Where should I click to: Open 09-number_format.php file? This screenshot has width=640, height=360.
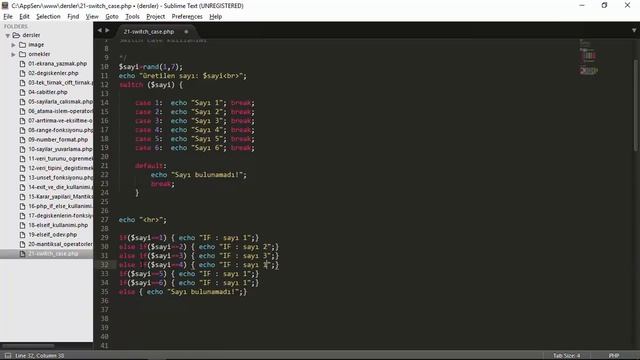tap(58, 140)
